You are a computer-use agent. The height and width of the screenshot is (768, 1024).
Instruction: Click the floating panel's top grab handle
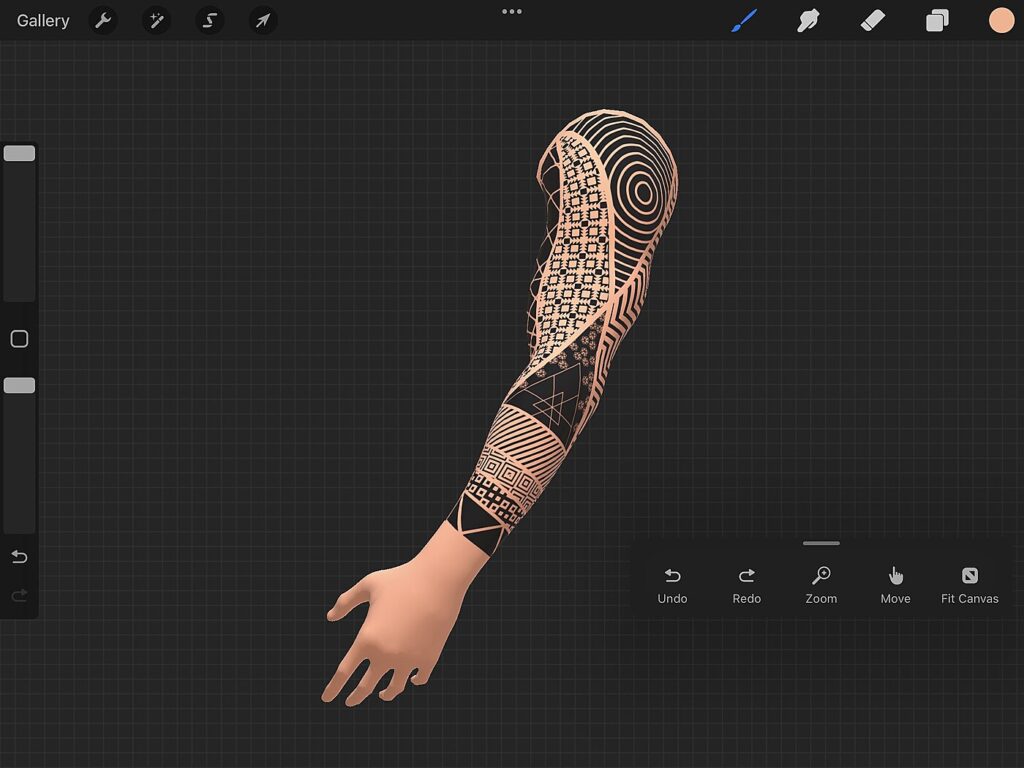tap(821, 543)
